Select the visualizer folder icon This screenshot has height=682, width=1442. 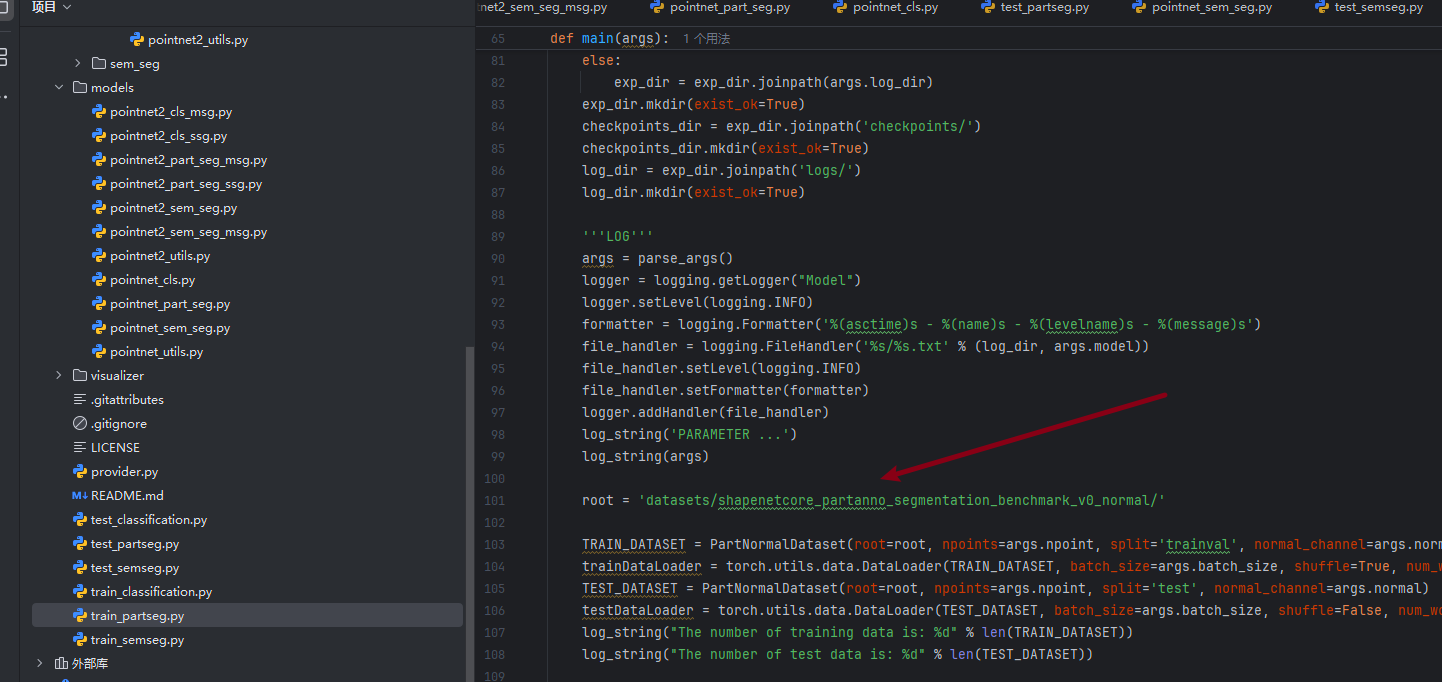80,375
